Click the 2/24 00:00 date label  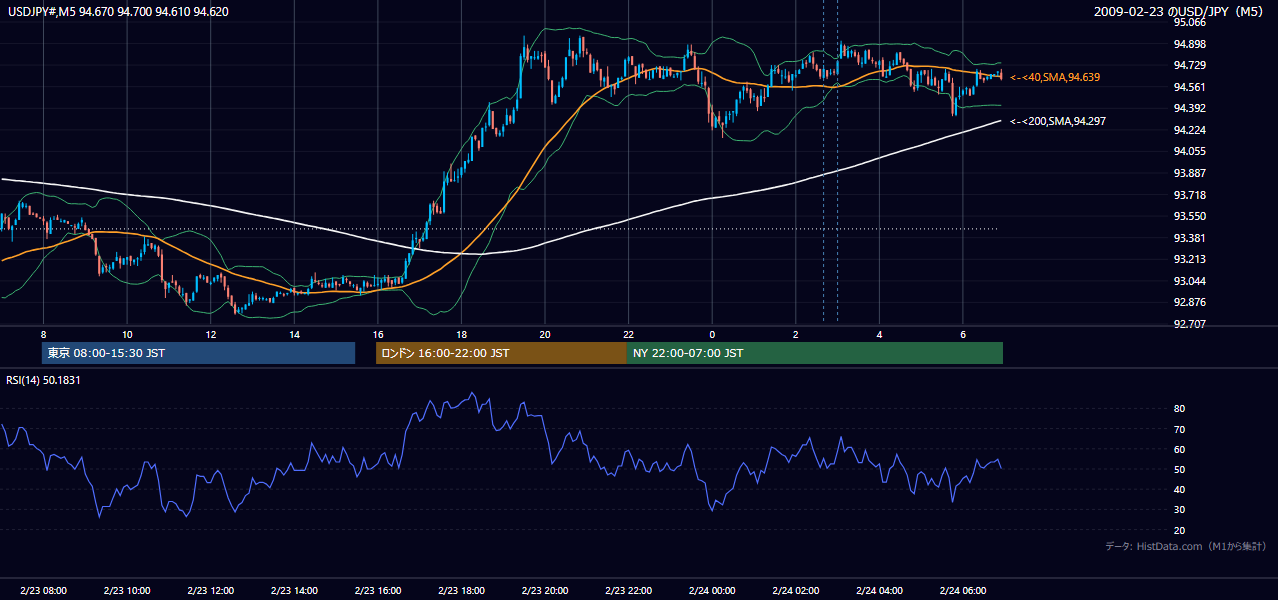[x=711, y=591]
